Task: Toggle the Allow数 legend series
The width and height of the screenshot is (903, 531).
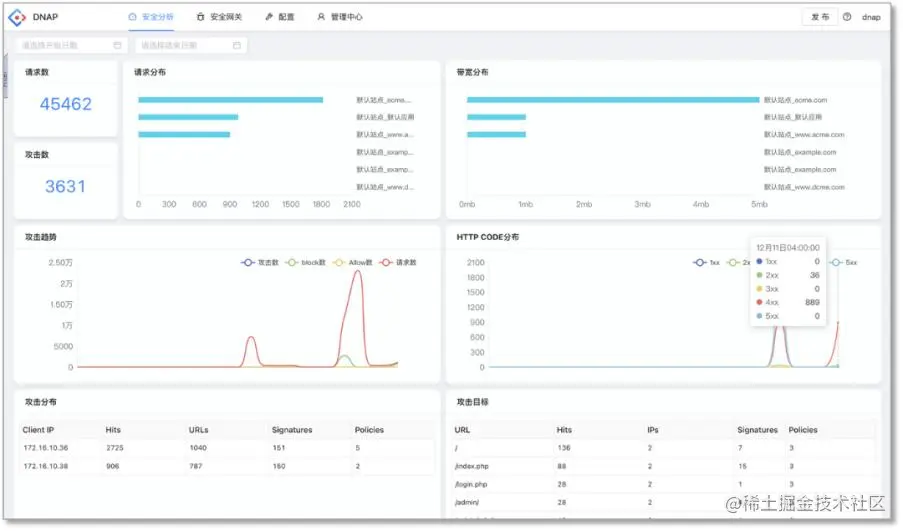Action: click(x=352, y=263)
